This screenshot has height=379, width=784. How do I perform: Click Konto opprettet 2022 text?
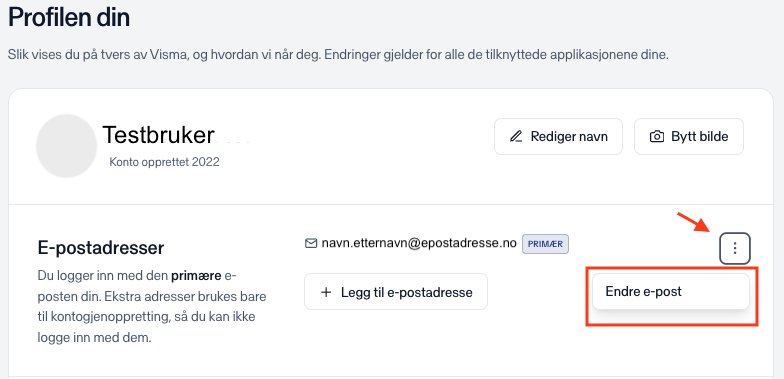[164, 162]
